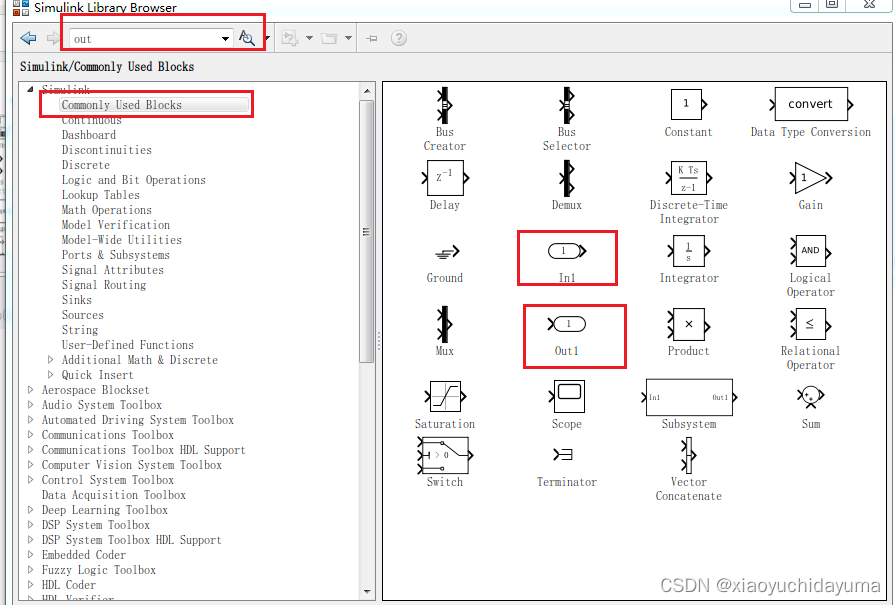
Task: Select the Bus Selector block
Action: 567,106
